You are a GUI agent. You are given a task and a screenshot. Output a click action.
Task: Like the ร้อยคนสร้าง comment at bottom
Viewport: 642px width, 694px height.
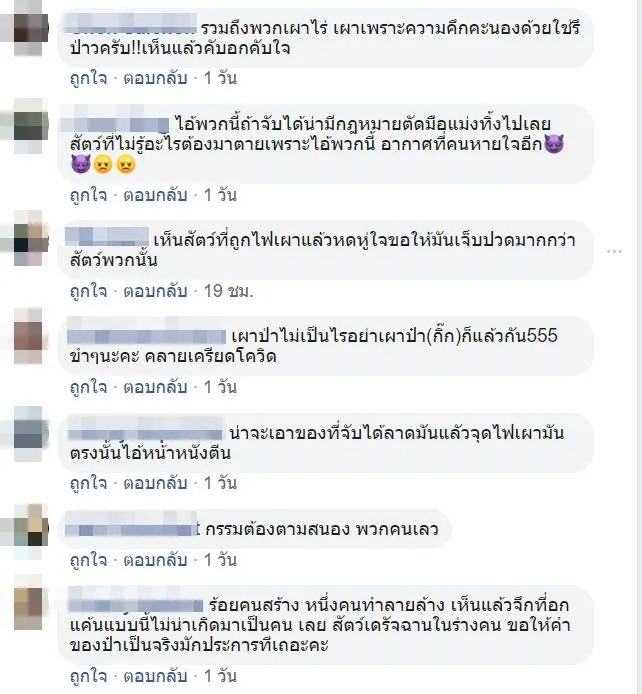[x=88, y=676]
